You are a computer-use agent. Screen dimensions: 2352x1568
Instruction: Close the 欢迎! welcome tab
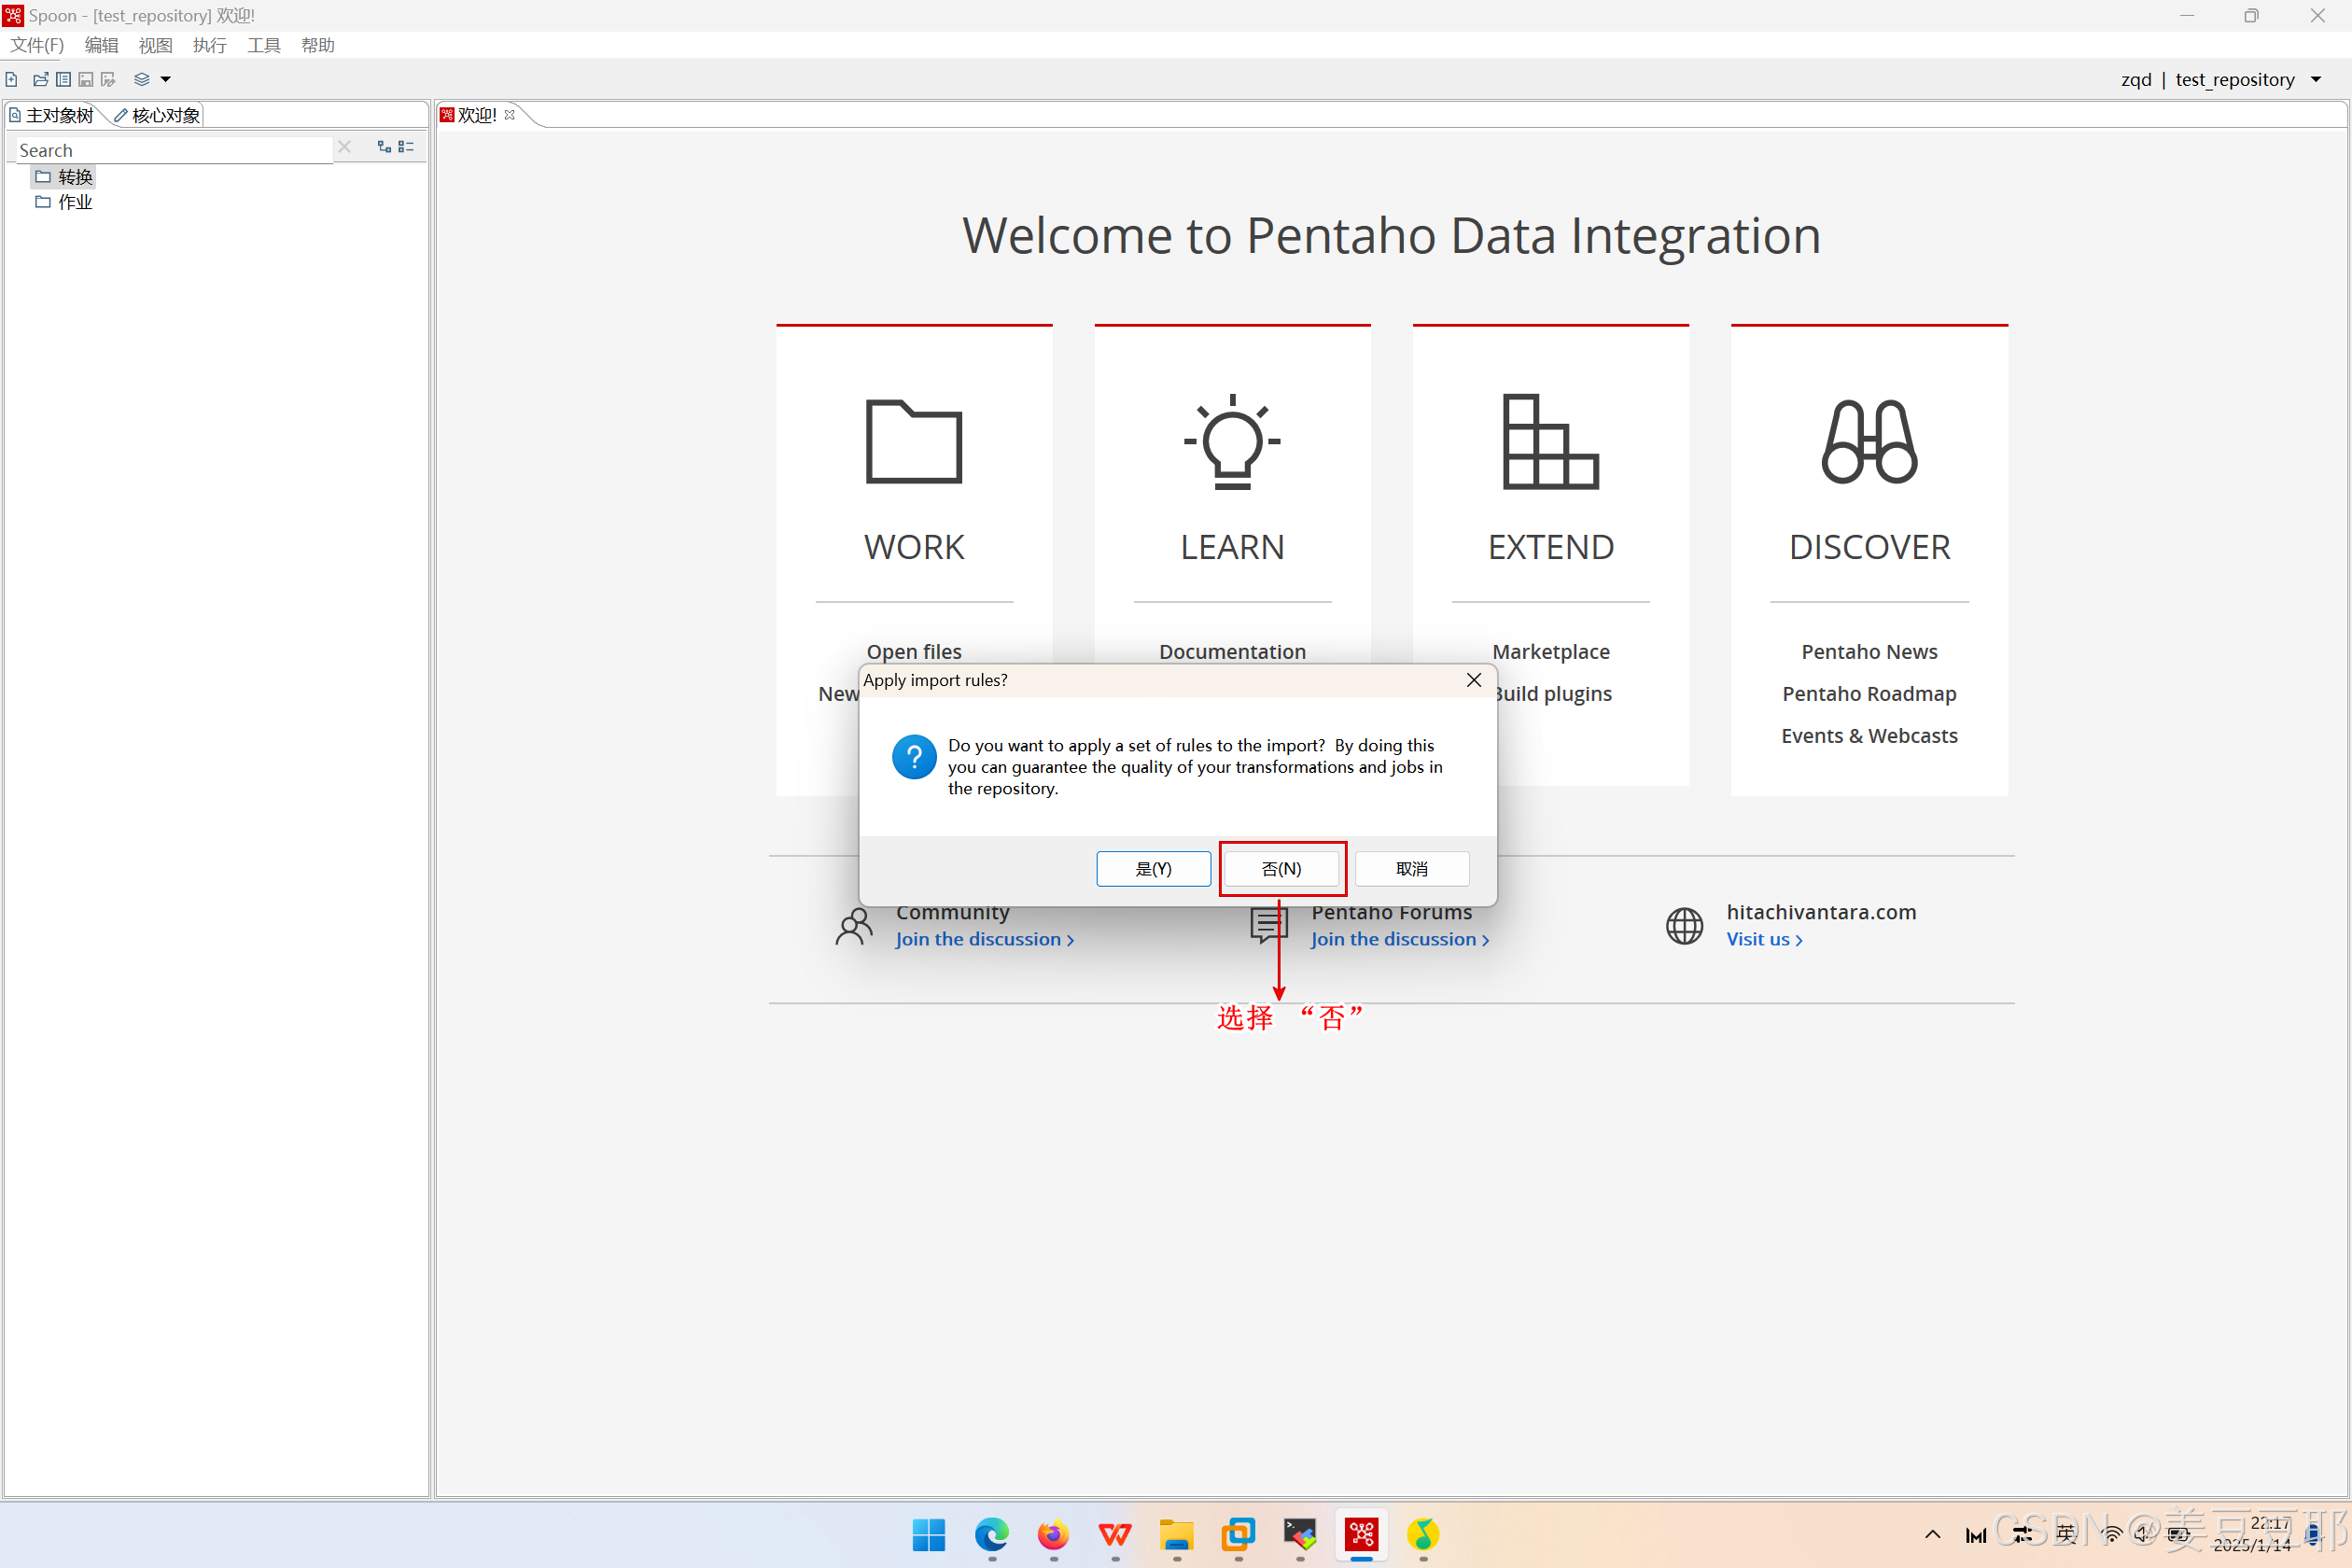(510, 115)
